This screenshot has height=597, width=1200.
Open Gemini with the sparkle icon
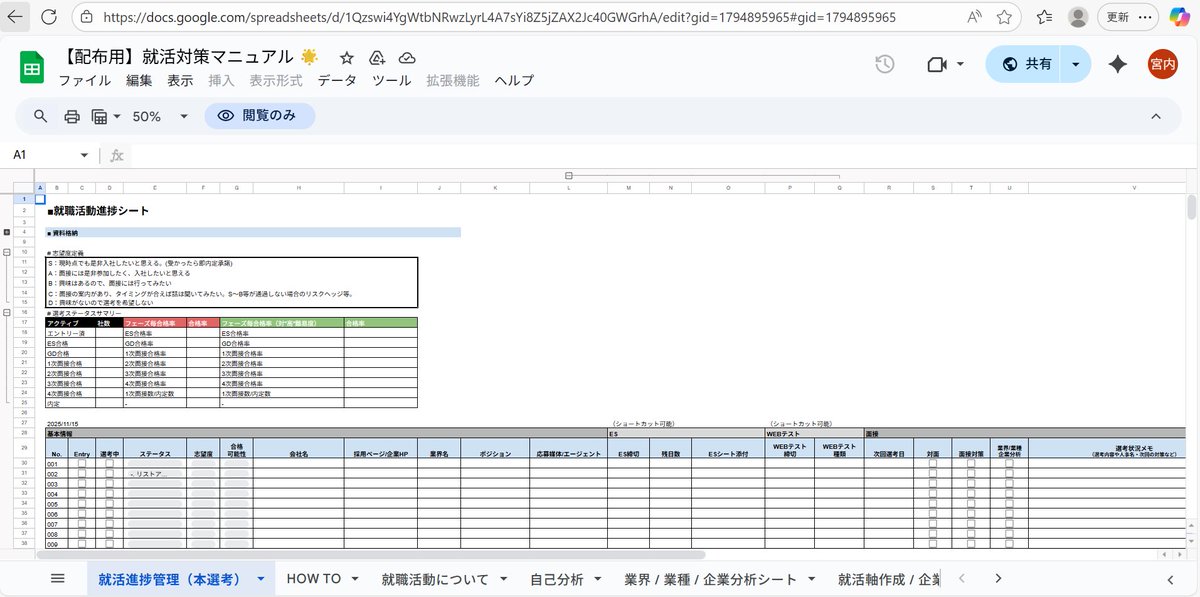(1117, 64)
